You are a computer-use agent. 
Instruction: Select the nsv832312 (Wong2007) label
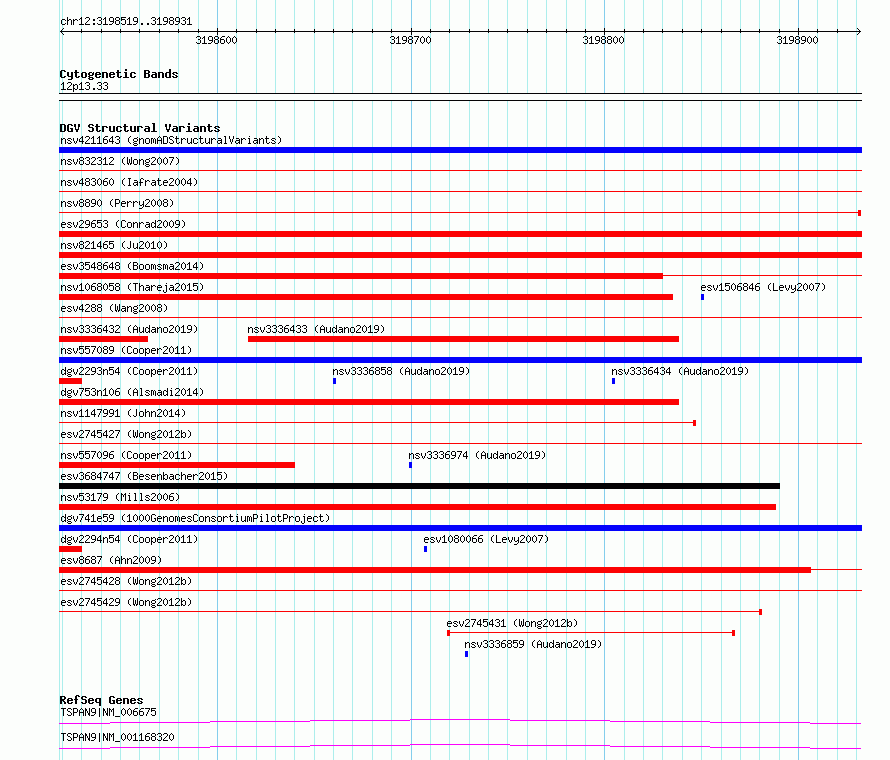click(x=120, y=161)
